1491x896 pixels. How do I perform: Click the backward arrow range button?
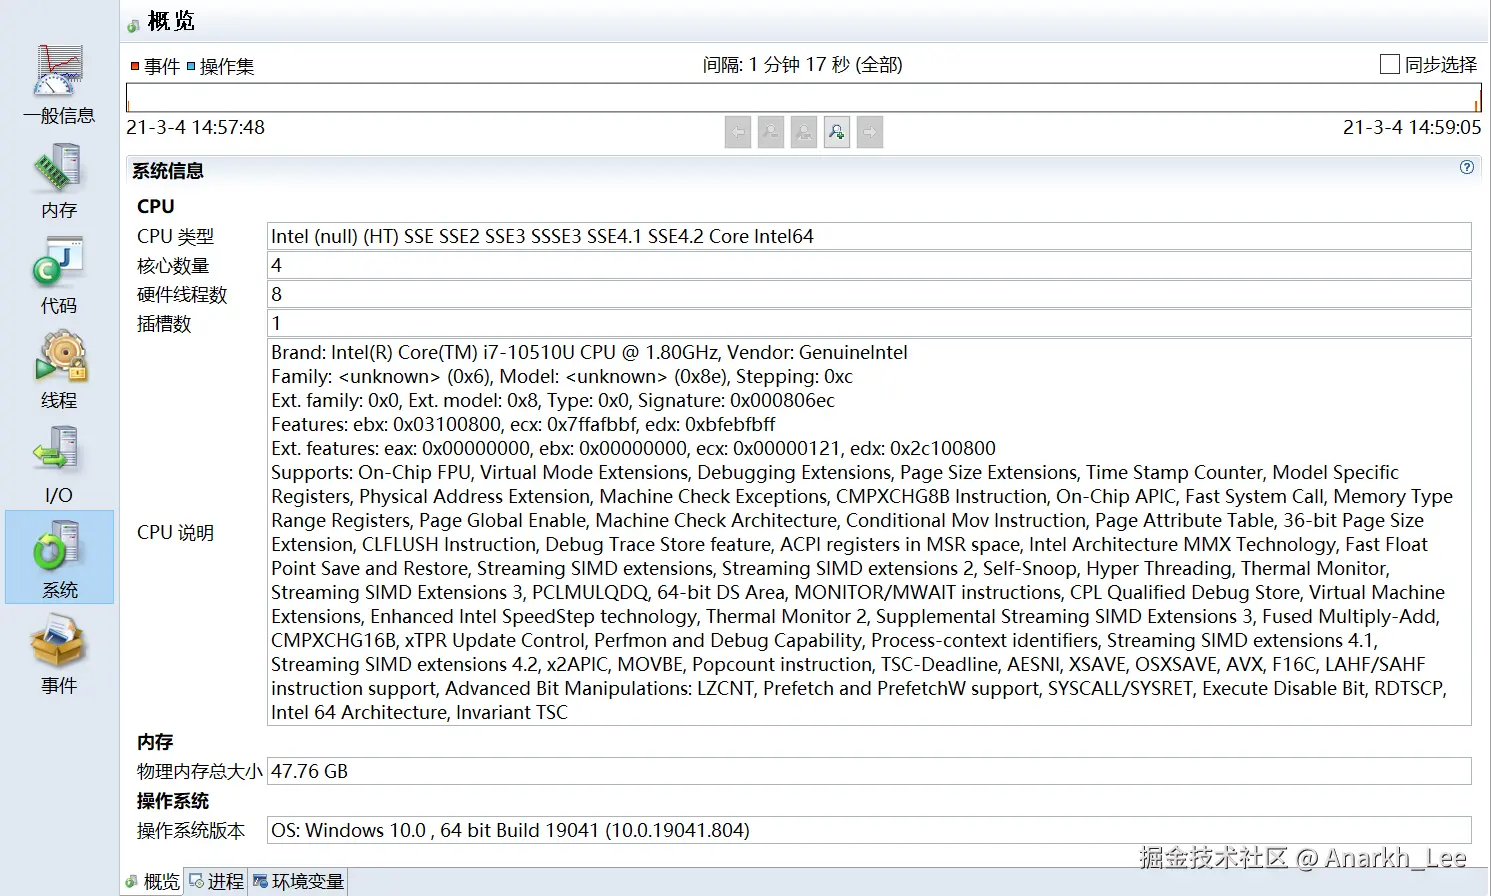(x=738, y=131)
